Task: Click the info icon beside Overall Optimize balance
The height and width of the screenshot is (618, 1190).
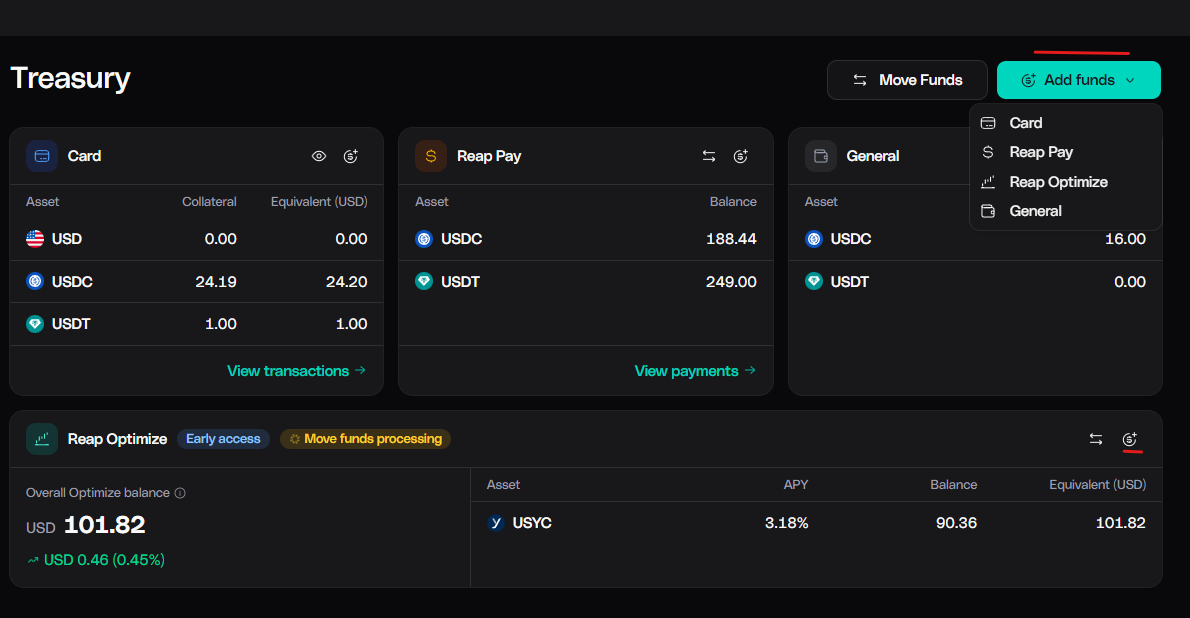Action: [180, 493]
